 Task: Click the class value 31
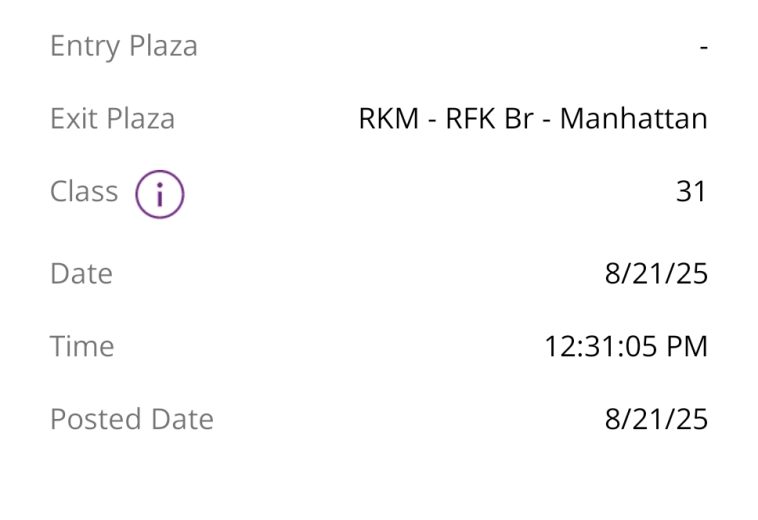pyautogui.click(x=691, y=191)
